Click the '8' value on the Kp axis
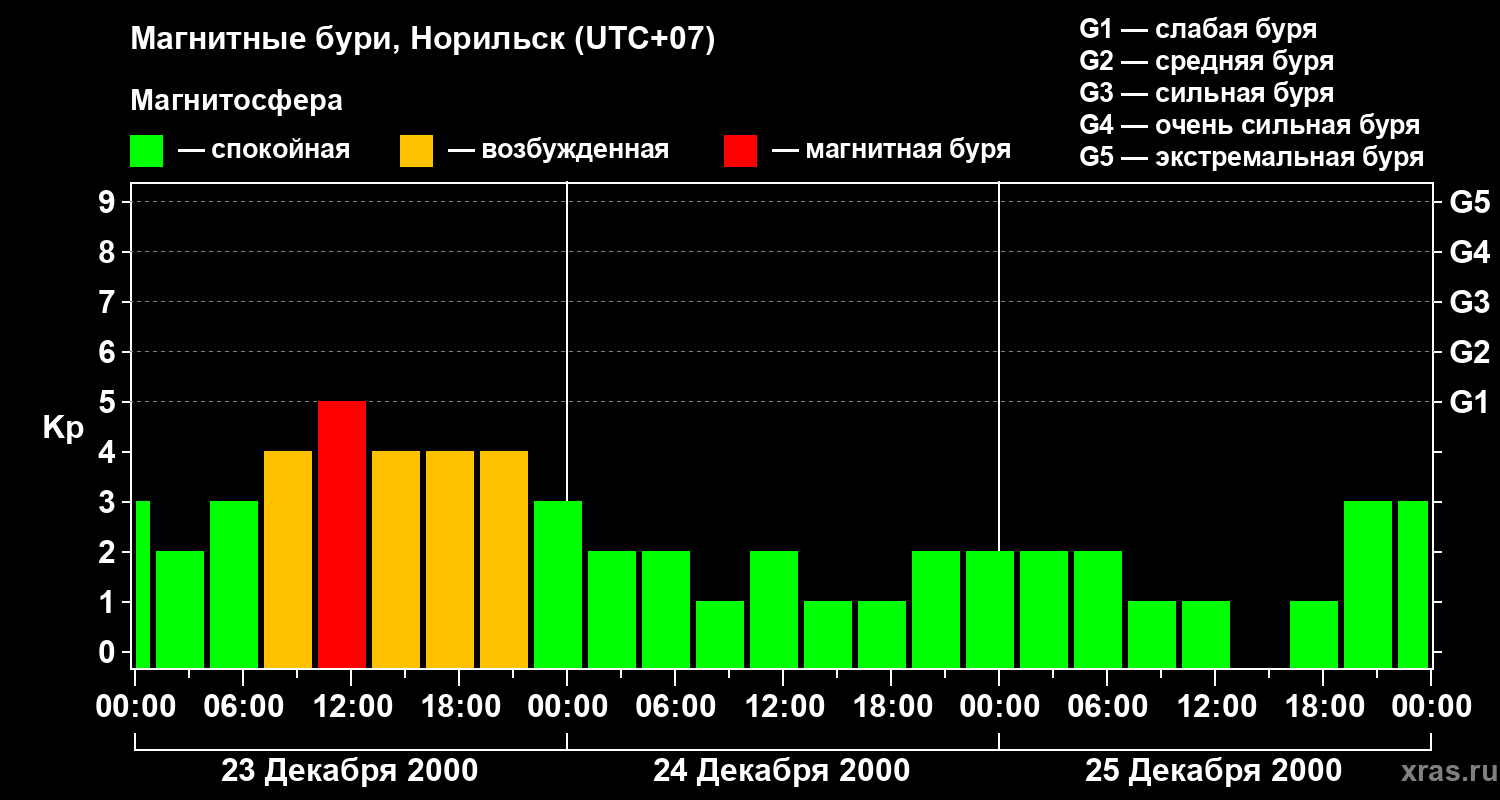Screen dimensions: 1500x800 pyautogui.click(x=109, y=252)
